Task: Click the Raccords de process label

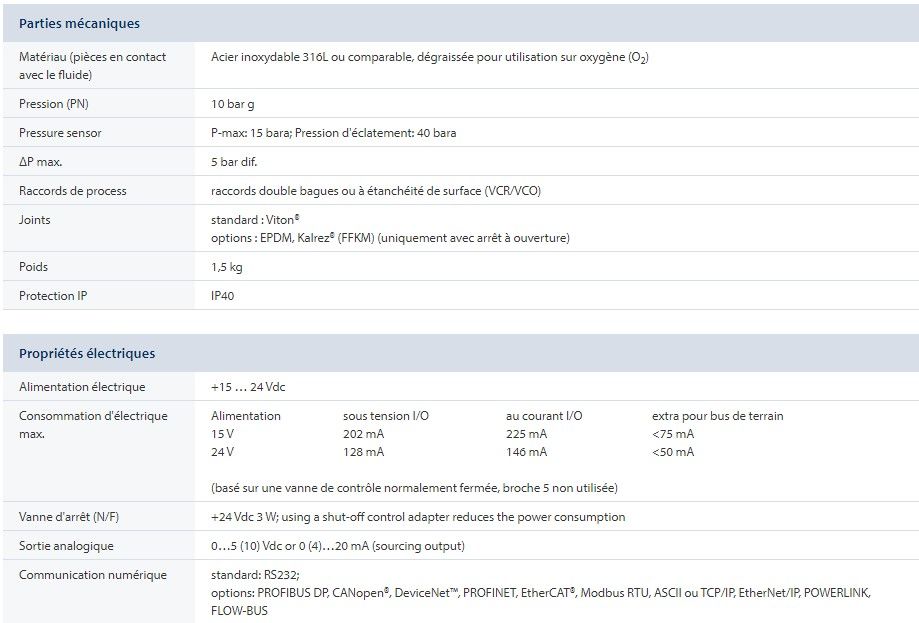Action: (73, 191)
